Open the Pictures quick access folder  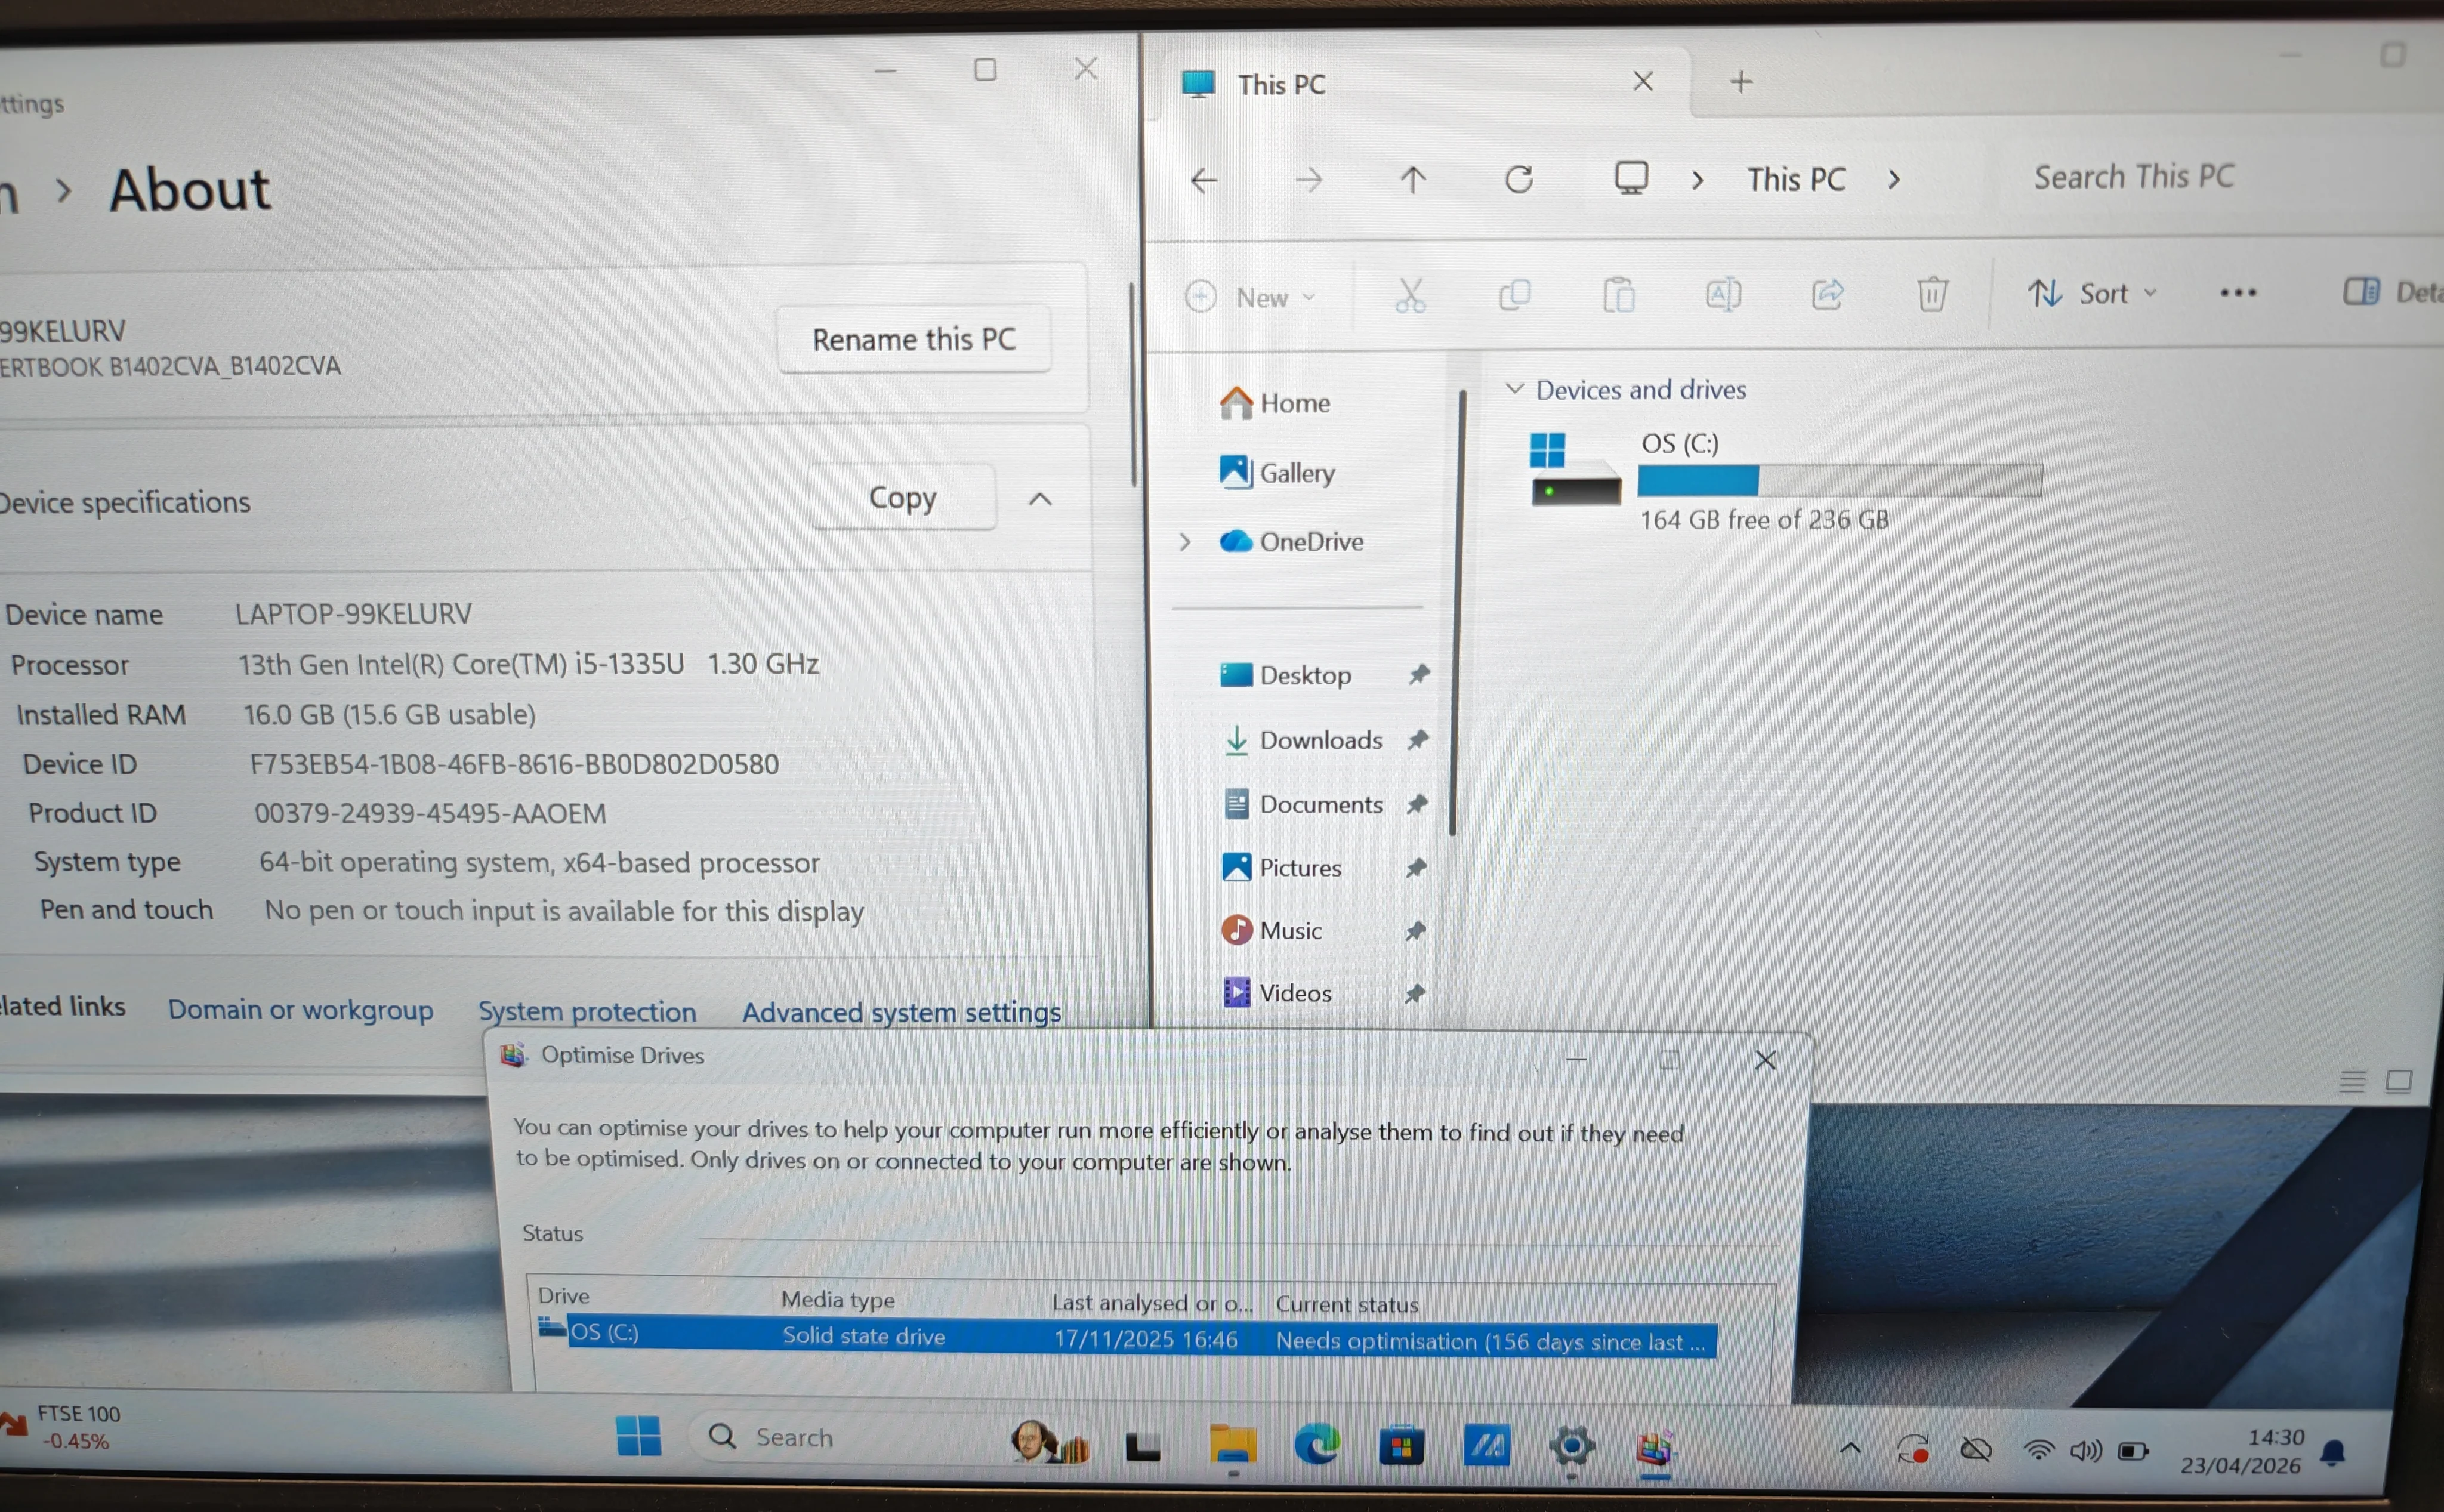pos(1282,867)
